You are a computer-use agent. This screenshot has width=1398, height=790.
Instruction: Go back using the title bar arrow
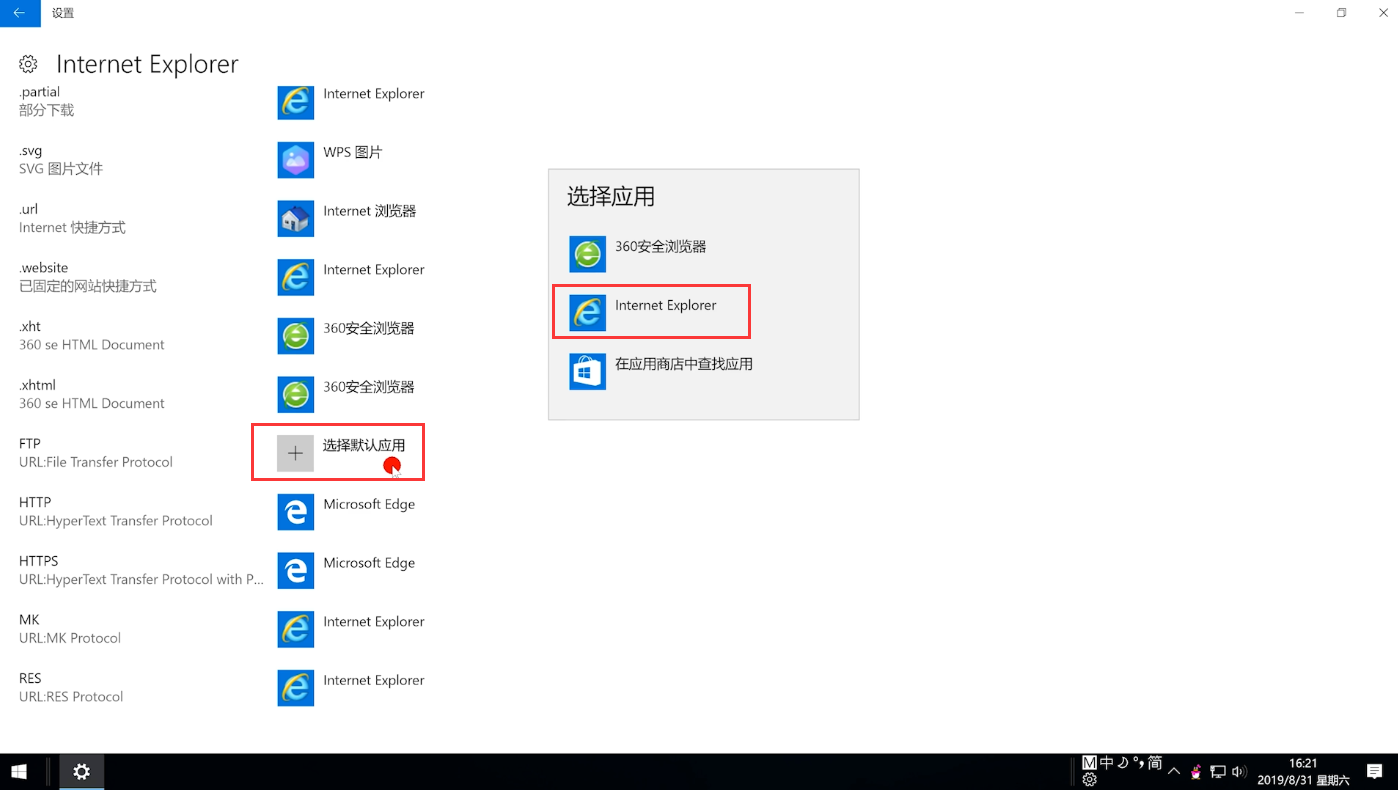[x=20, y=13]
